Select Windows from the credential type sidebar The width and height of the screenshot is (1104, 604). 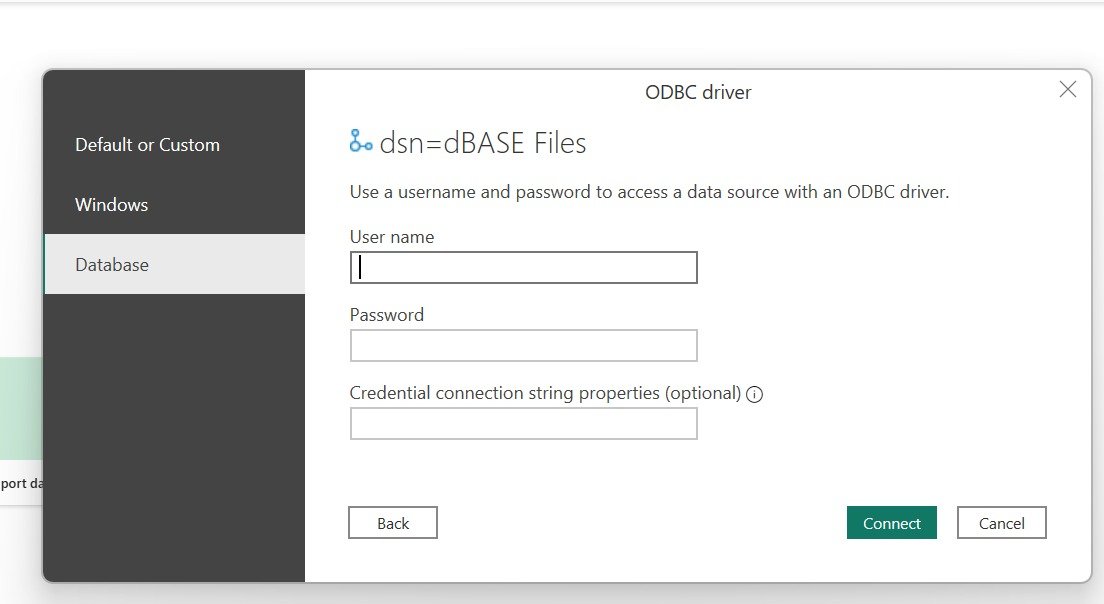[111, 204]
